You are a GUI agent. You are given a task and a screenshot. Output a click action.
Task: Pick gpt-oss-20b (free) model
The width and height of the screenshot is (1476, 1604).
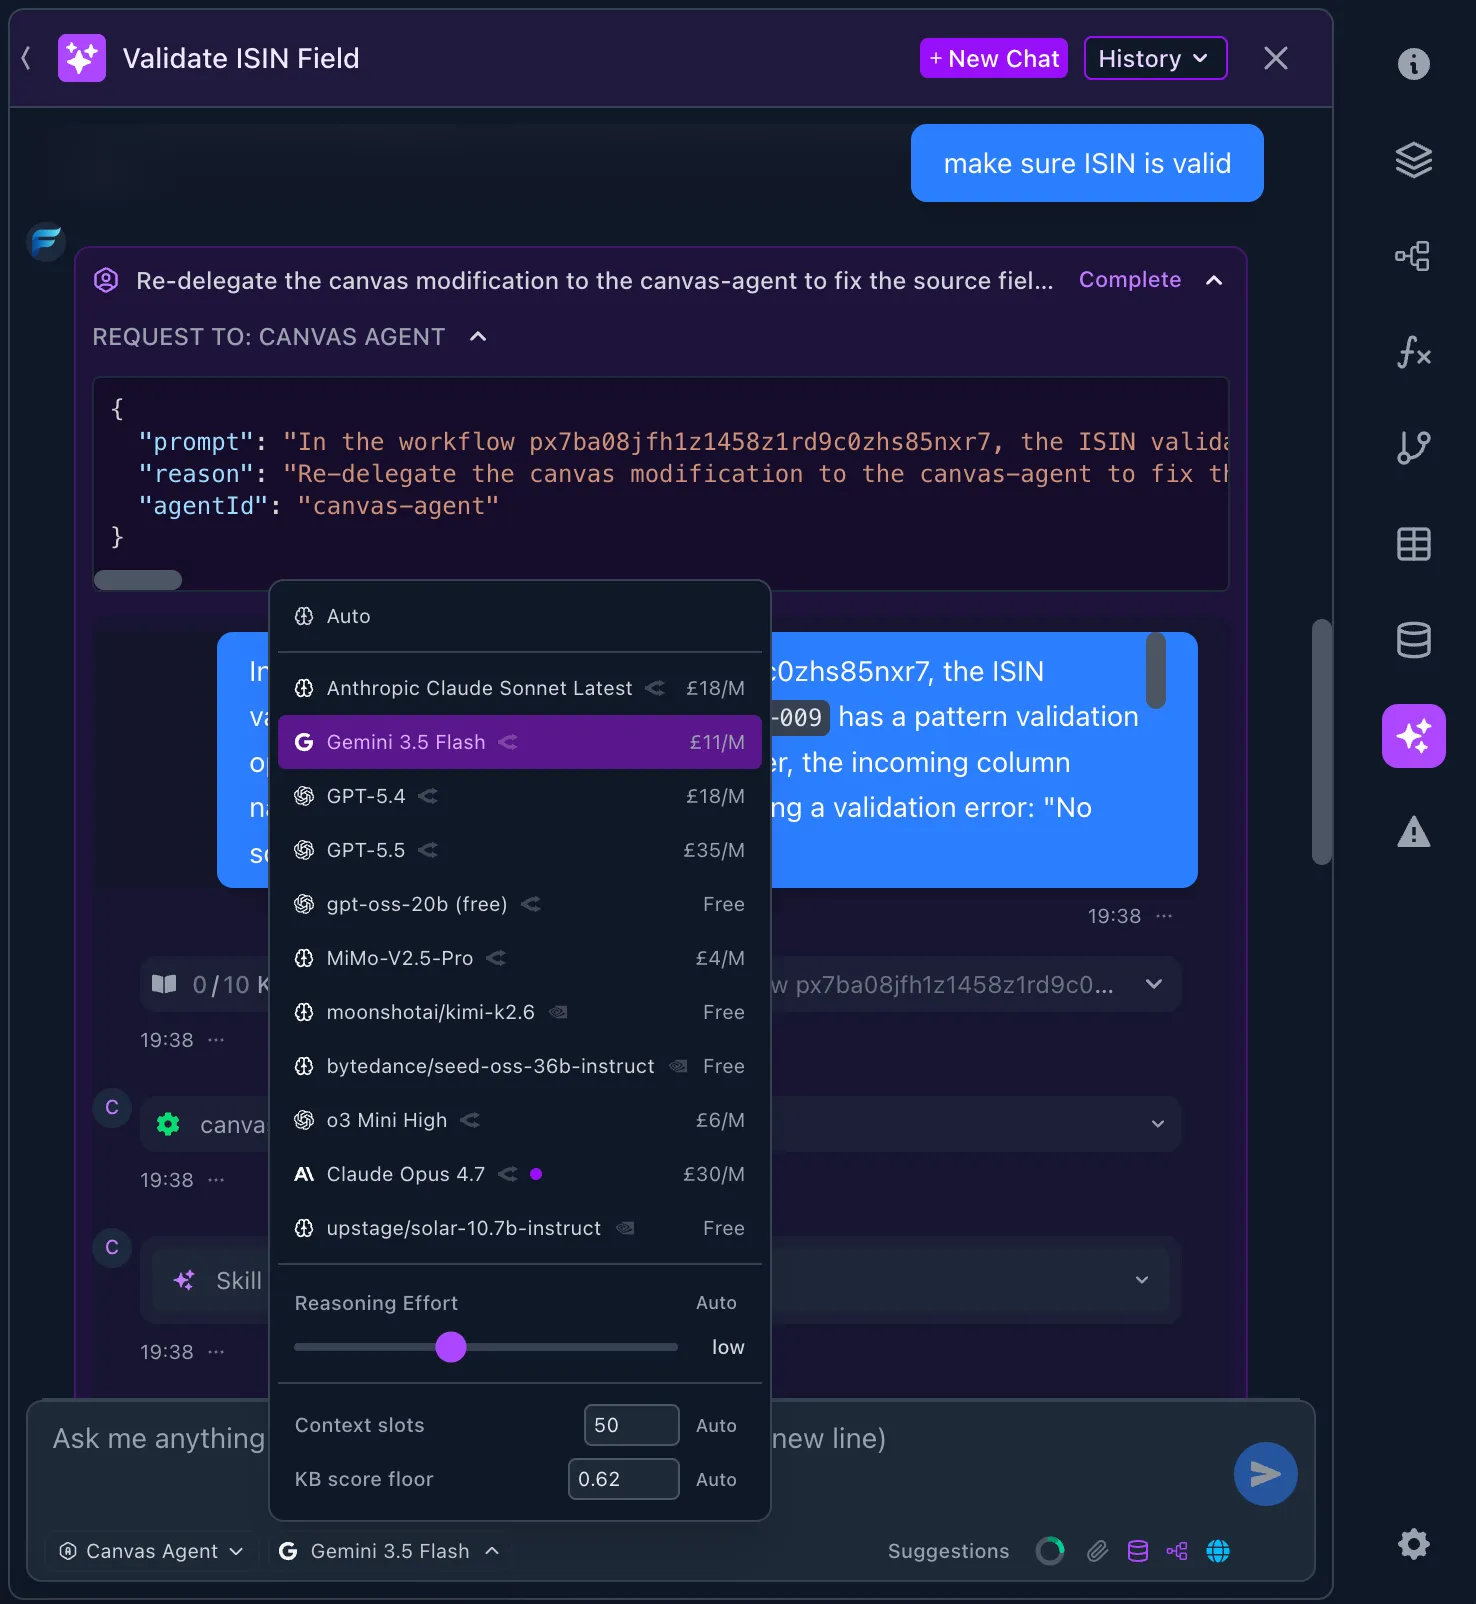click(520, 904)
